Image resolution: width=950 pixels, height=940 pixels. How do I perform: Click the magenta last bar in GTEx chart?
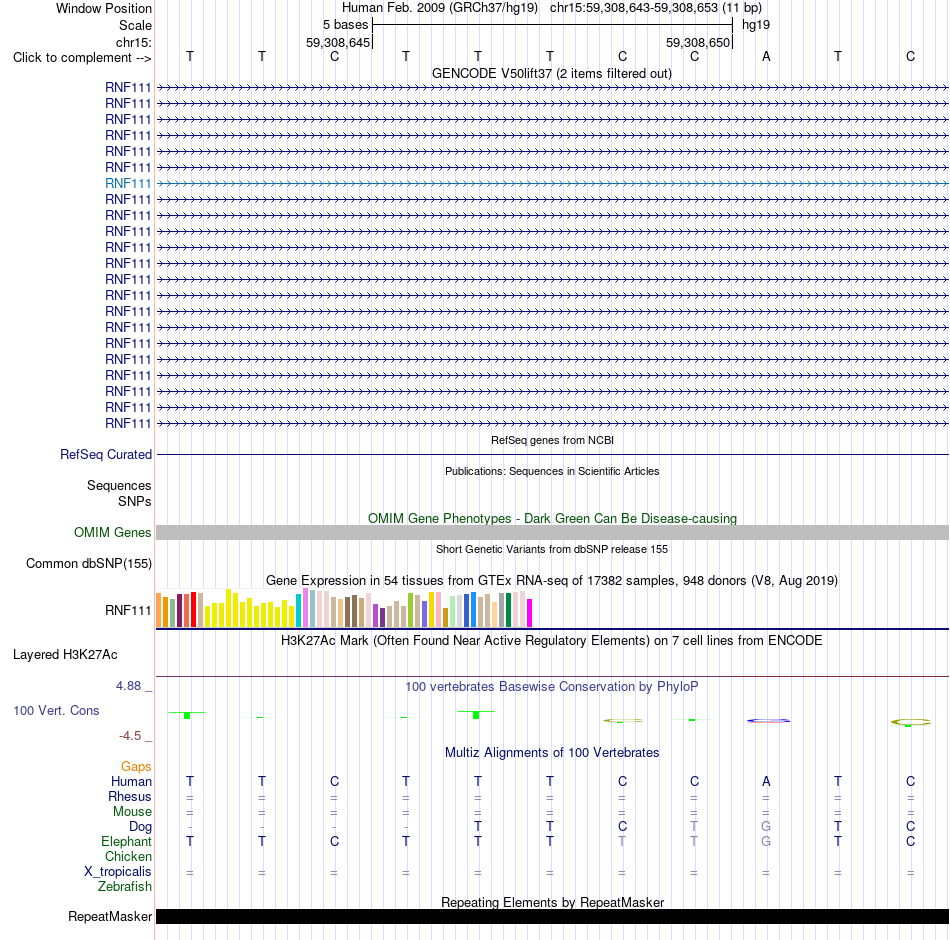tap(530, 613)
